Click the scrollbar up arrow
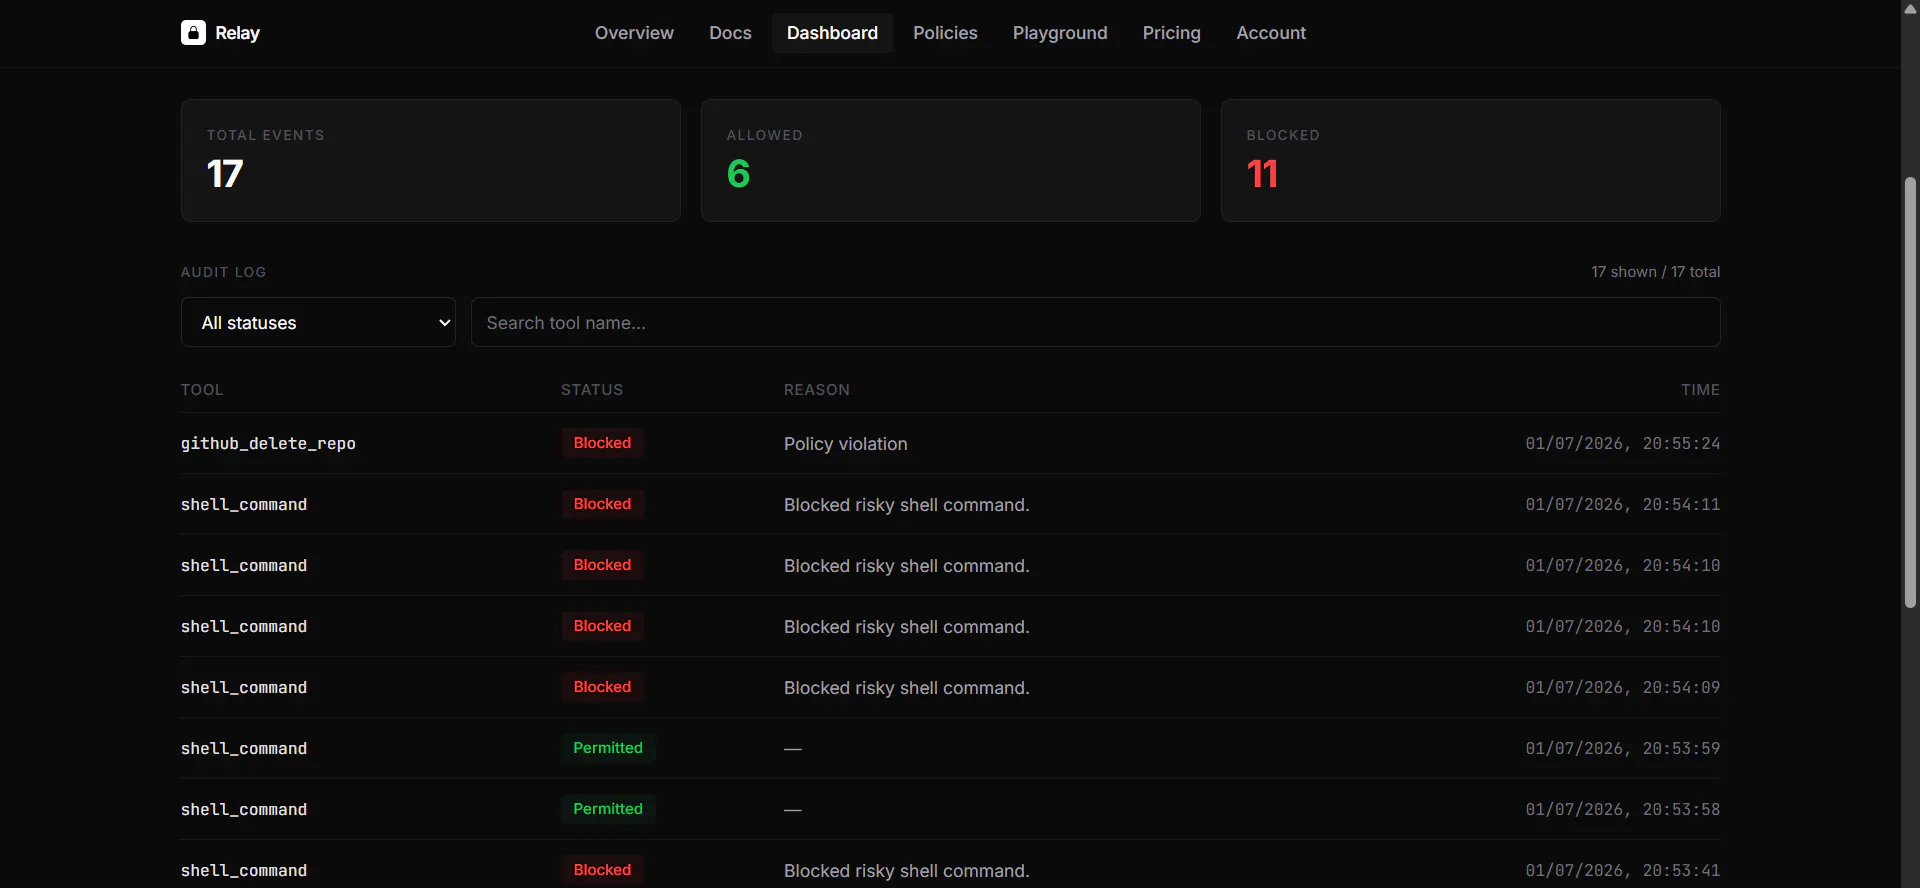Screen dimensions: 1920x888 1910,8
